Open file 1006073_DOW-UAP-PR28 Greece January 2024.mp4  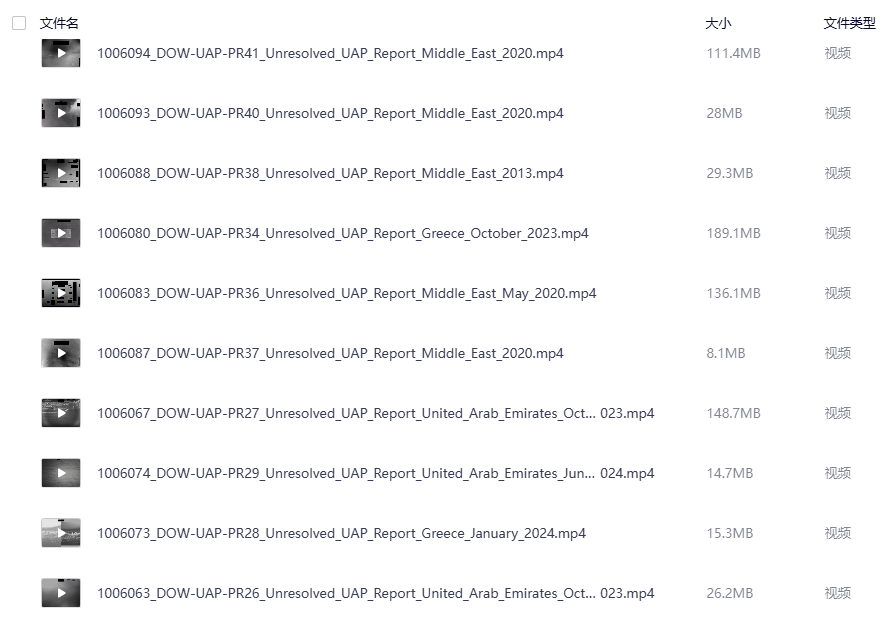341,533
